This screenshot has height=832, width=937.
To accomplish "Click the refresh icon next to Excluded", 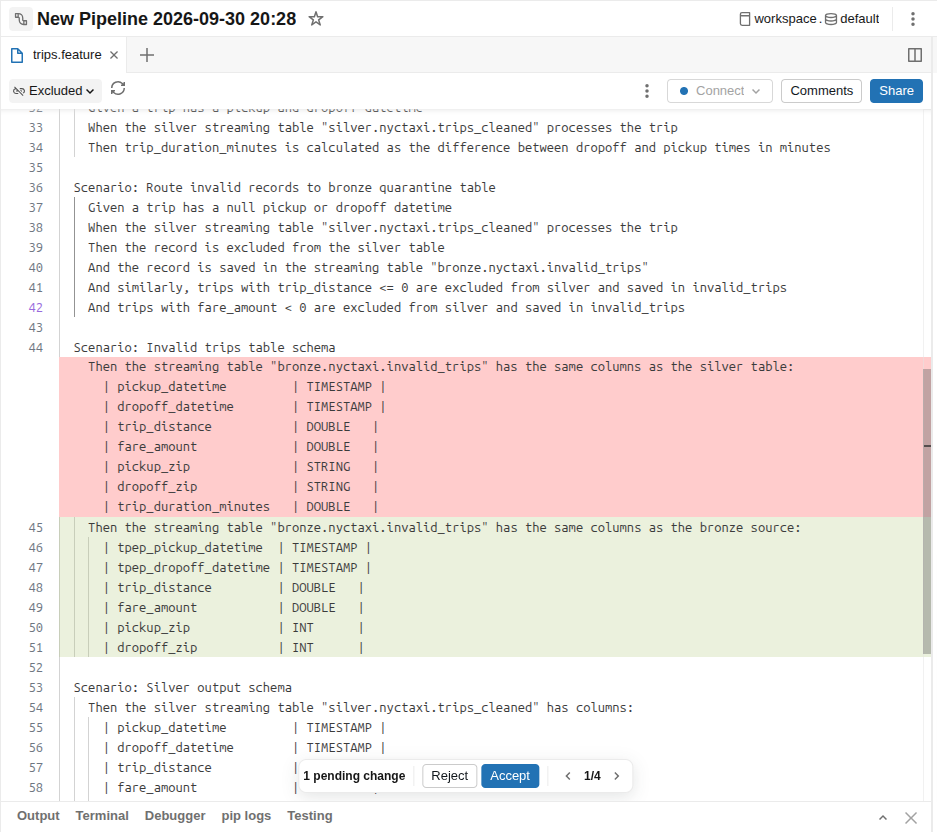I will 118,88.
